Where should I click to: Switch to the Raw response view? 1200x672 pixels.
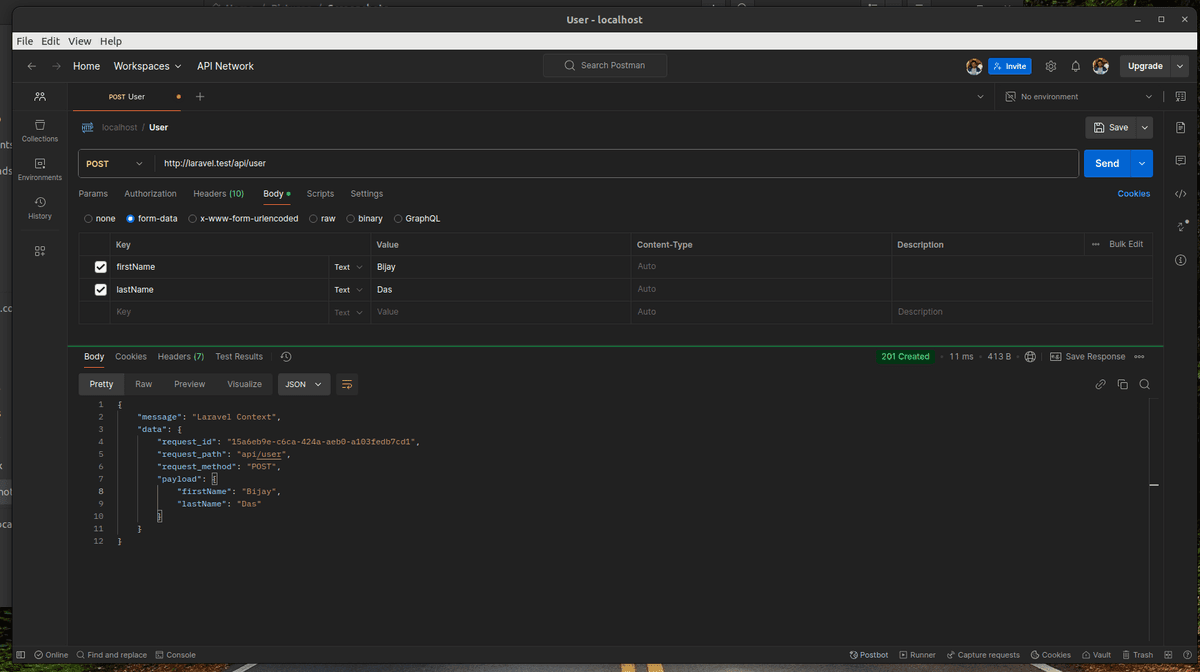tap(143, 383)
